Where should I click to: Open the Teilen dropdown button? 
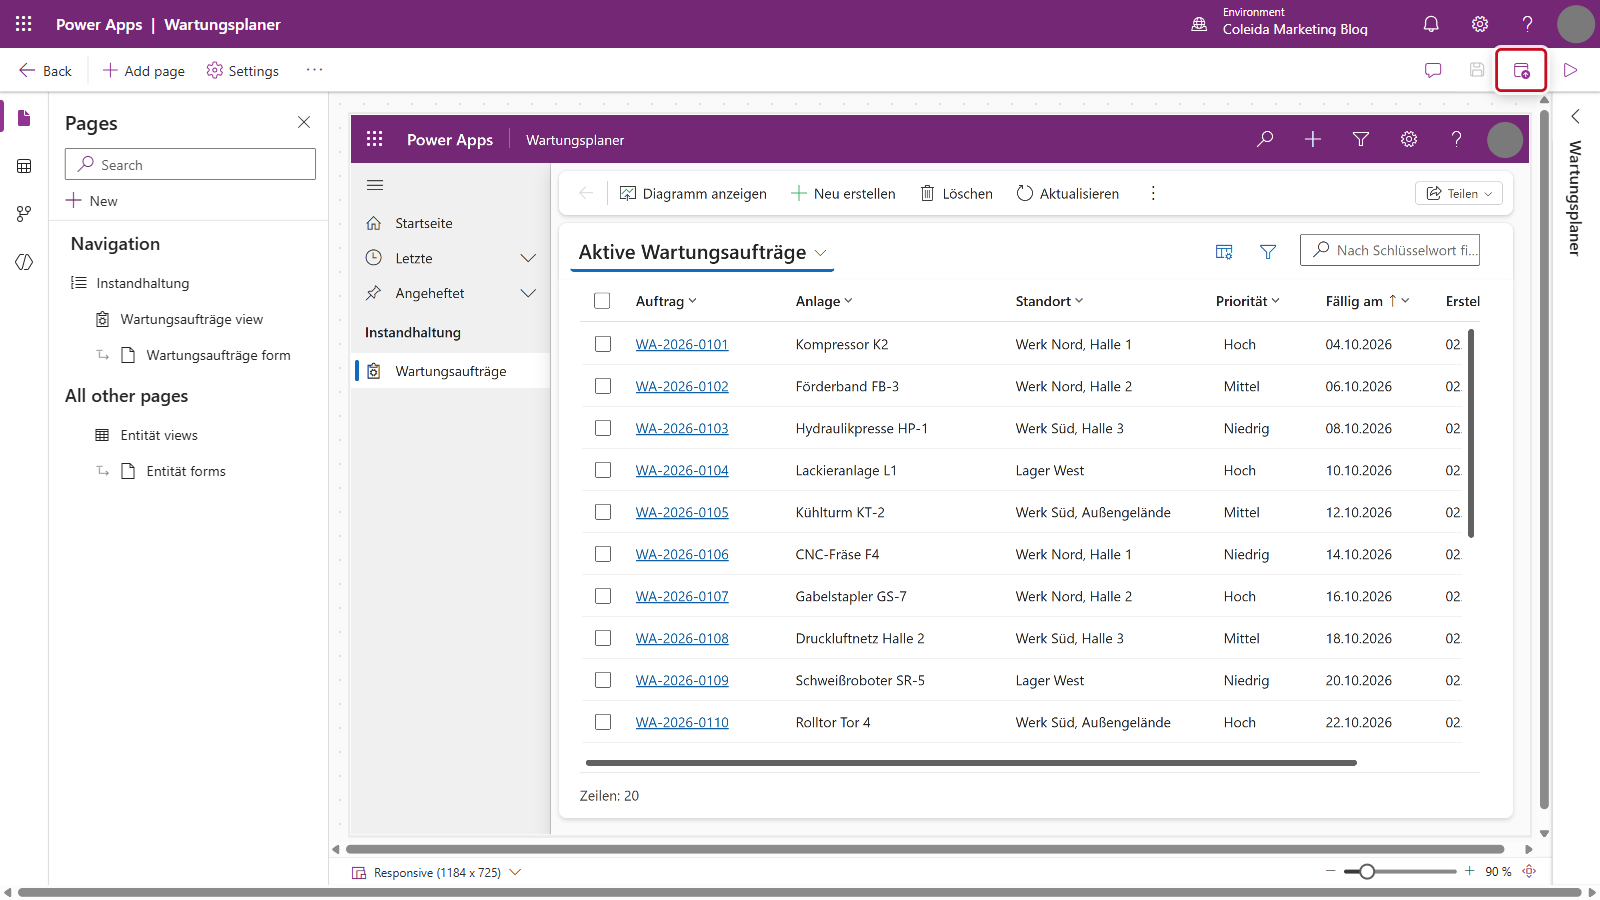tap(1459, 193)
